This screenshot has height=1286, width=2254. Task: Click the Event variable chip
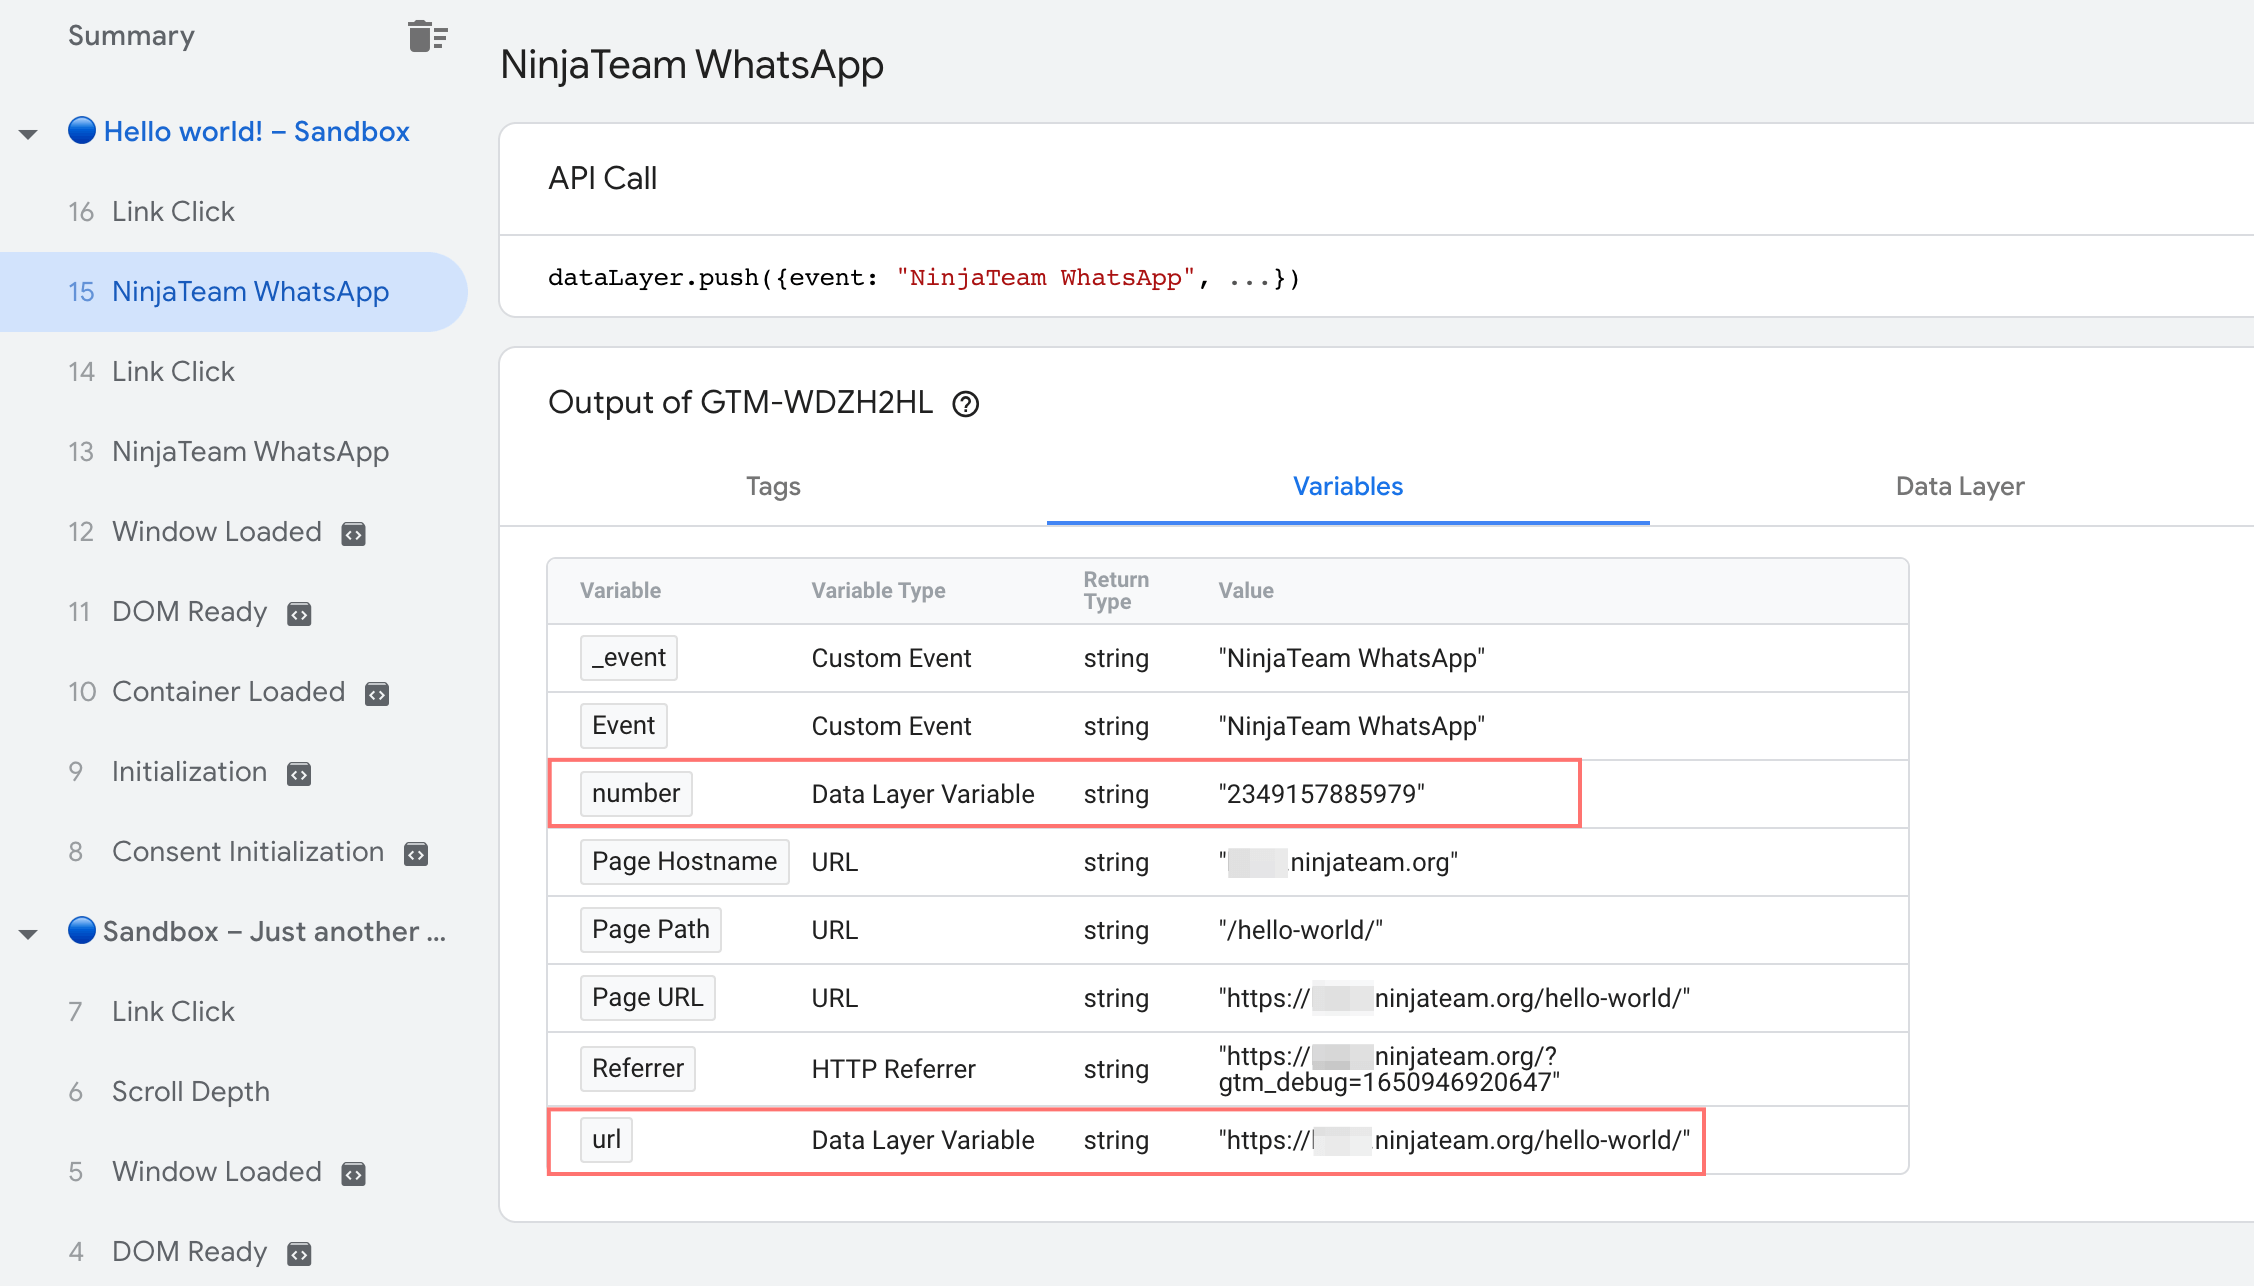point(624,726)
